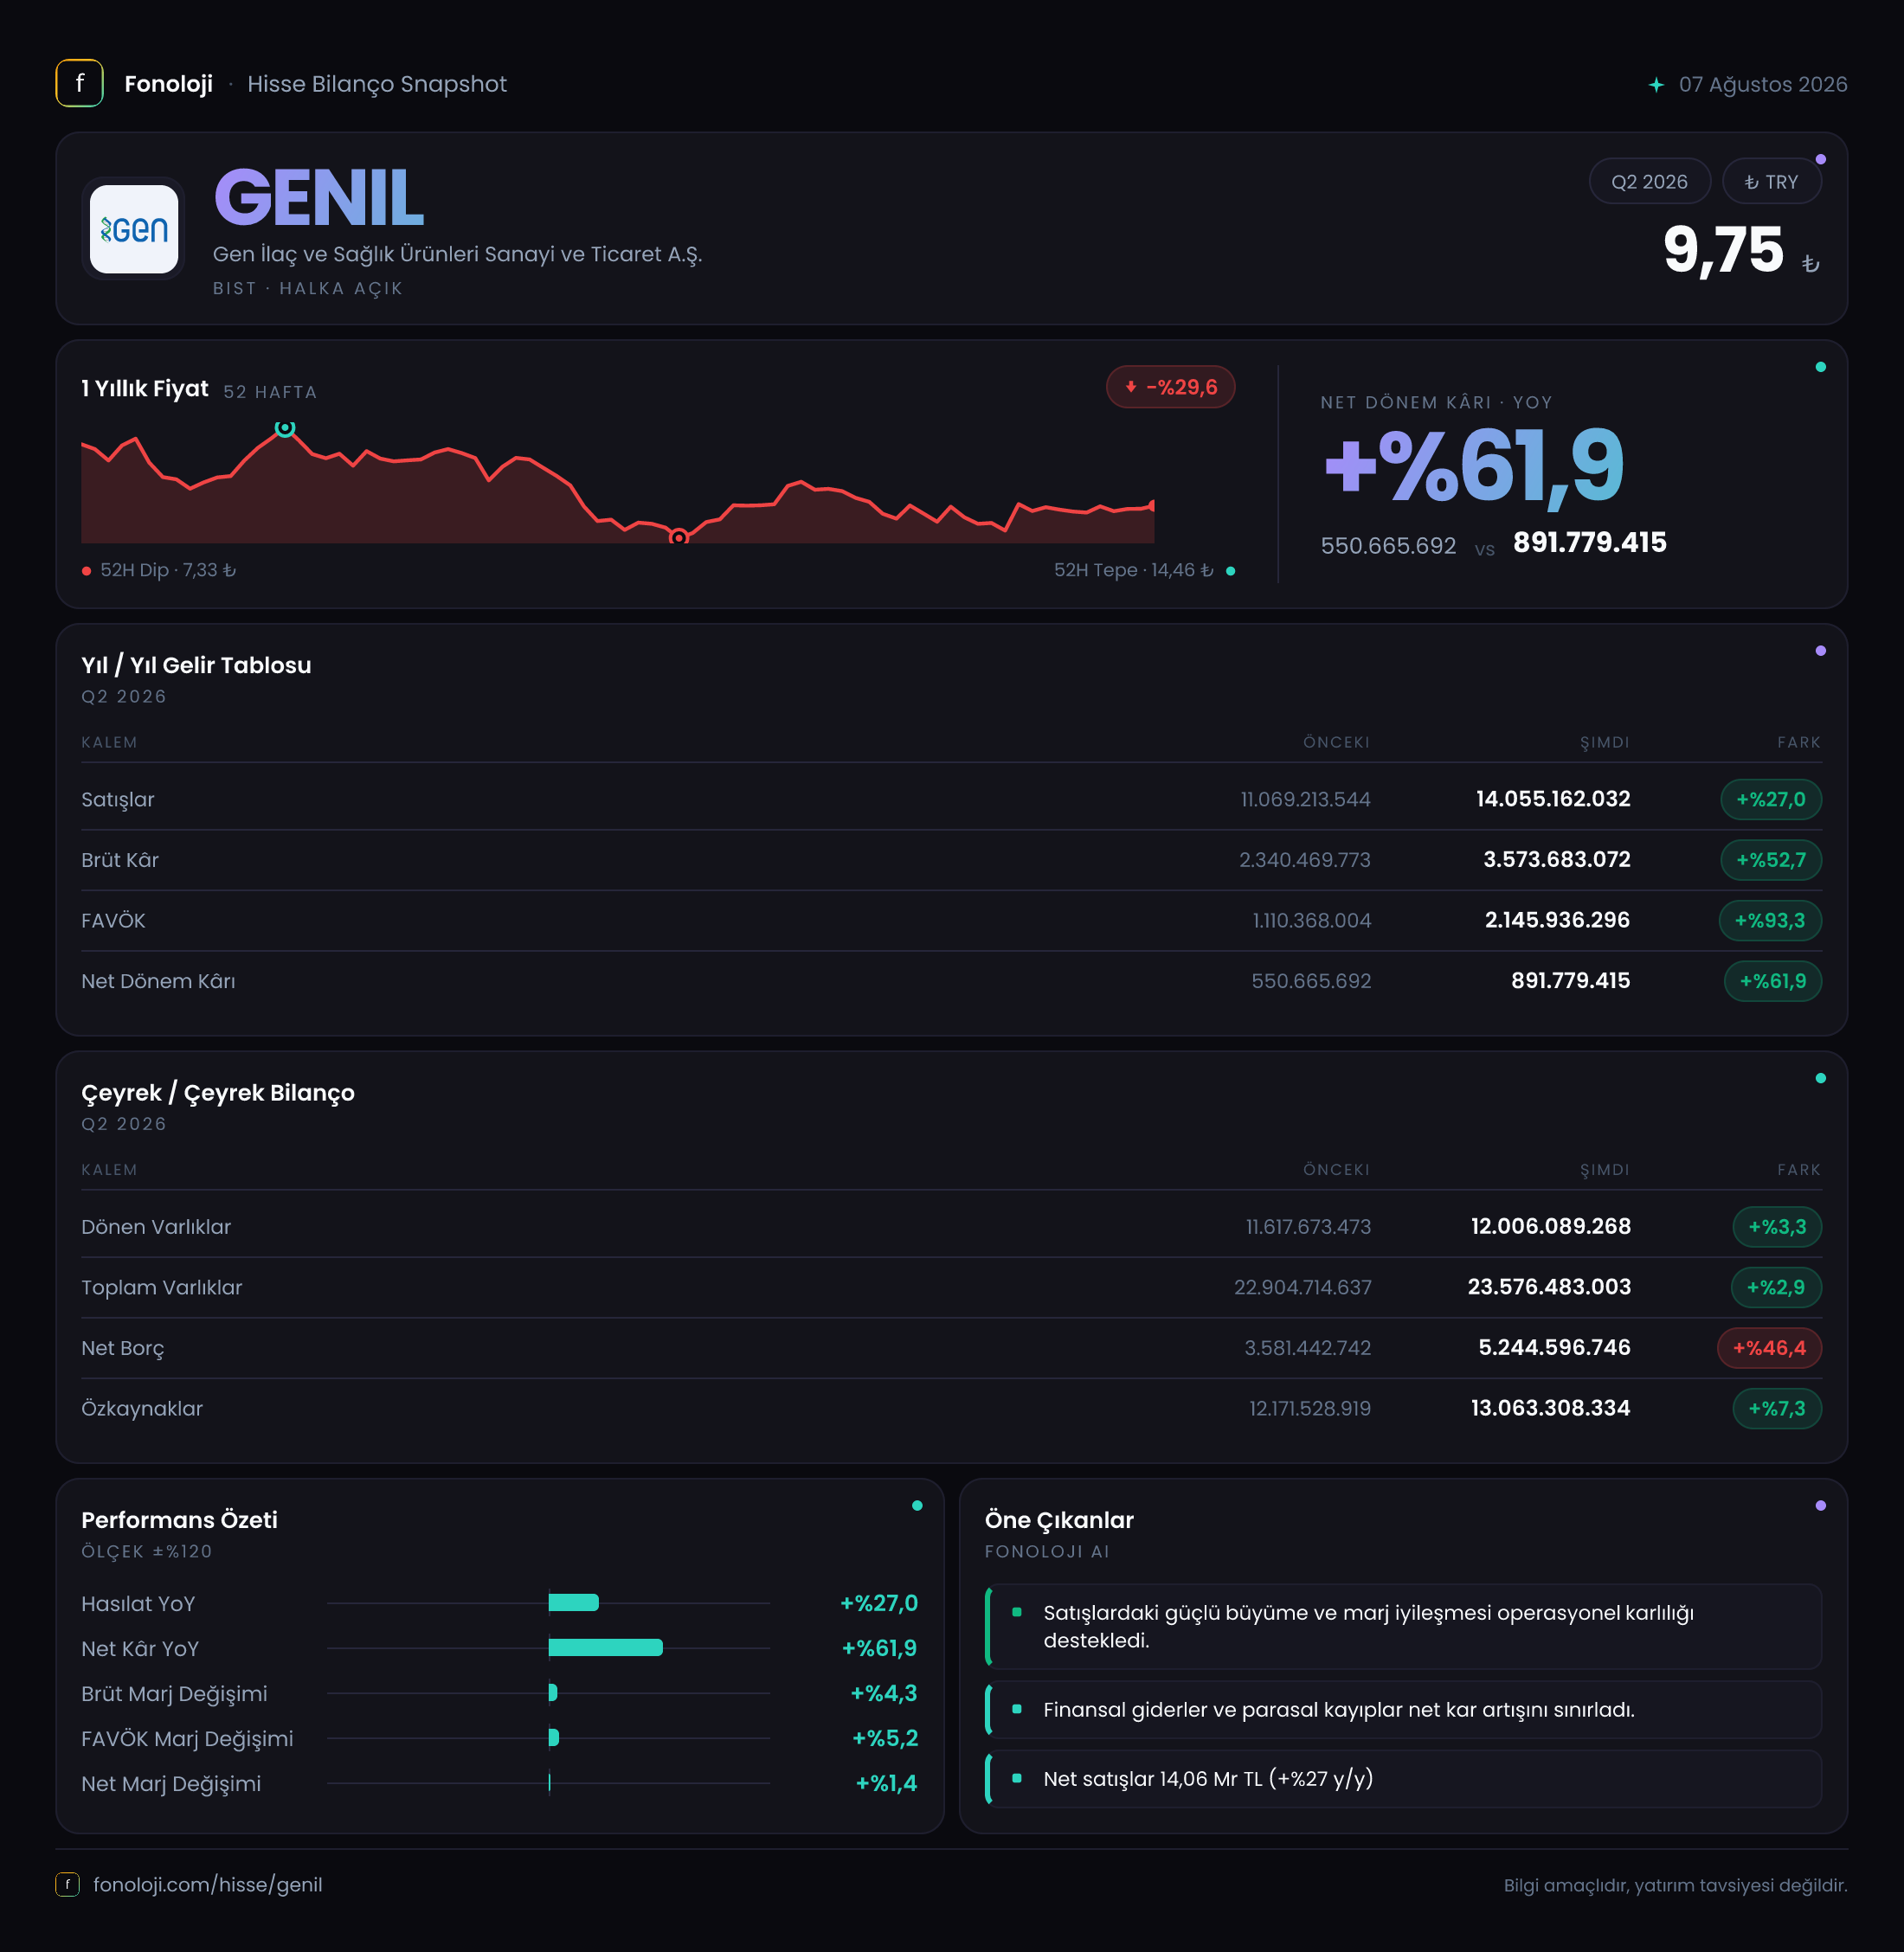Click the 9,75 share price value

coord(1722,250)
